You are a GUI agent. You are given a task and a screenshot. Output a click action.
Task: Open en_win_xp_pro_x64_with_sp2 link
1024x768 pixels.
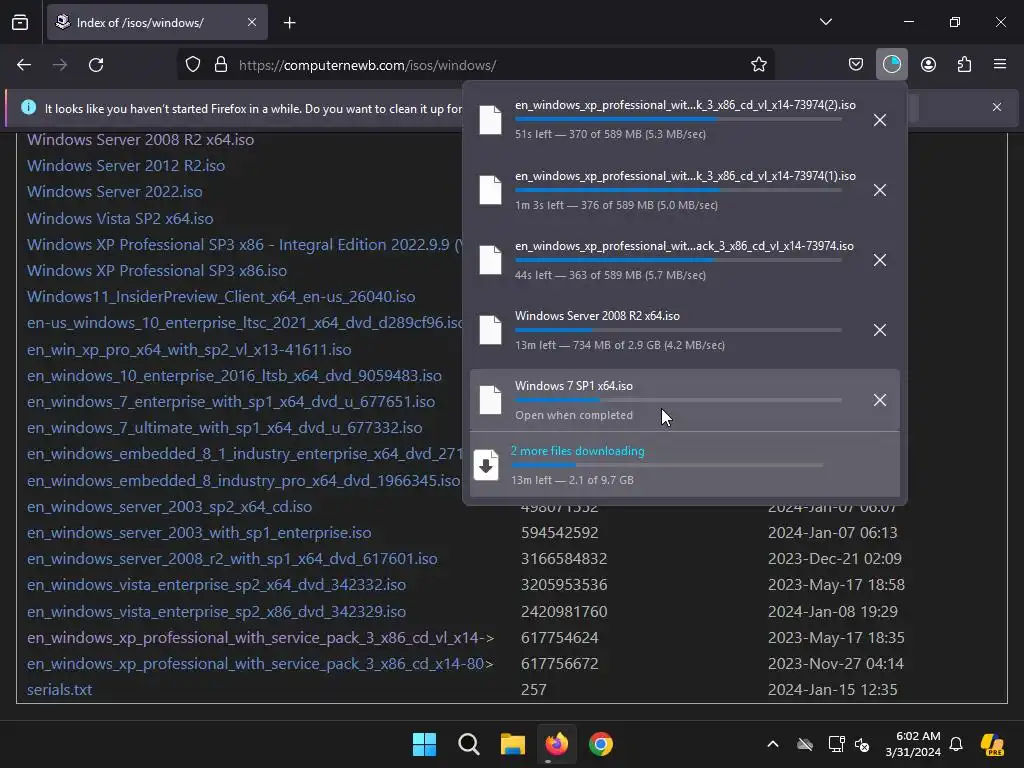click(x=189, y=349)
